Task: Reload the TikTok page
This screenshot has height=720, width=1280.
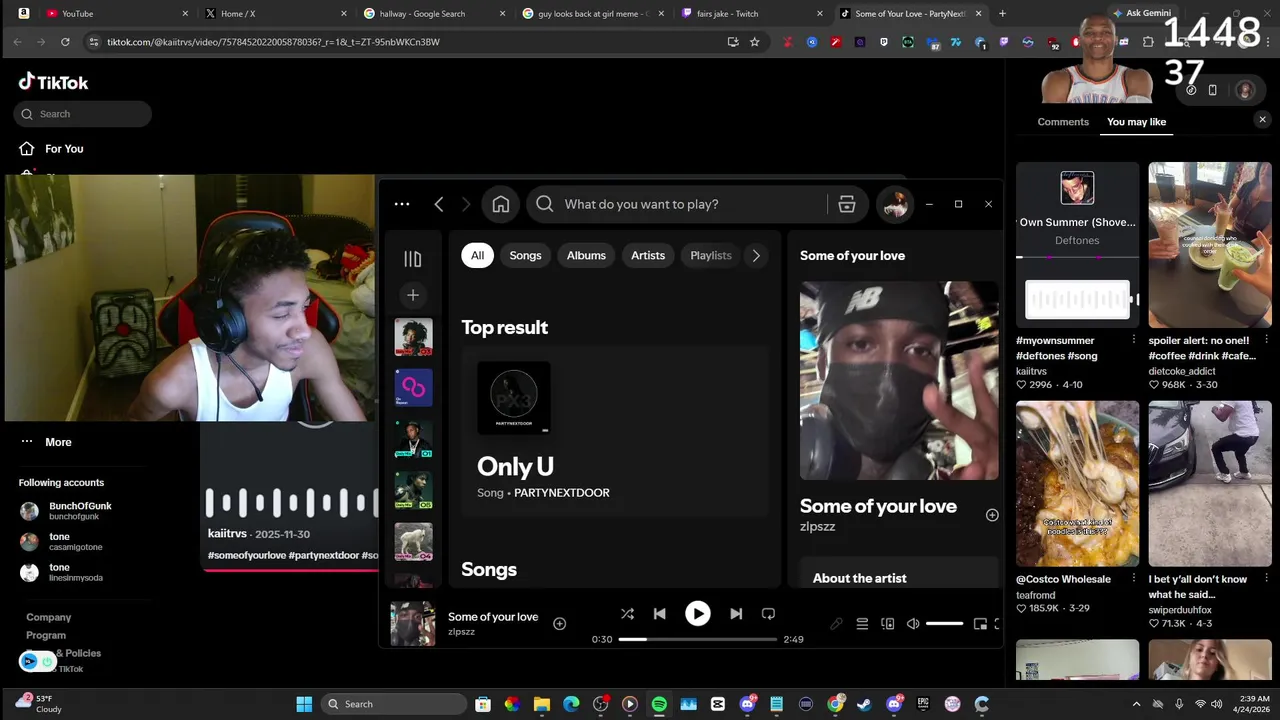Action: (65, 42)
